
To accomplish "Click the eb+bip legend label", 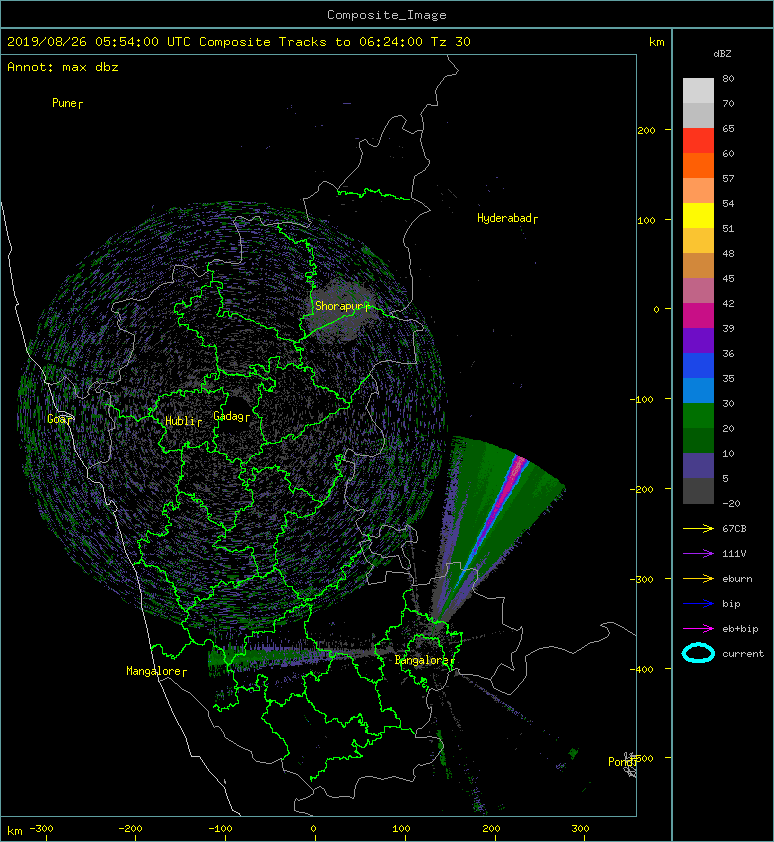I will 740,629.
